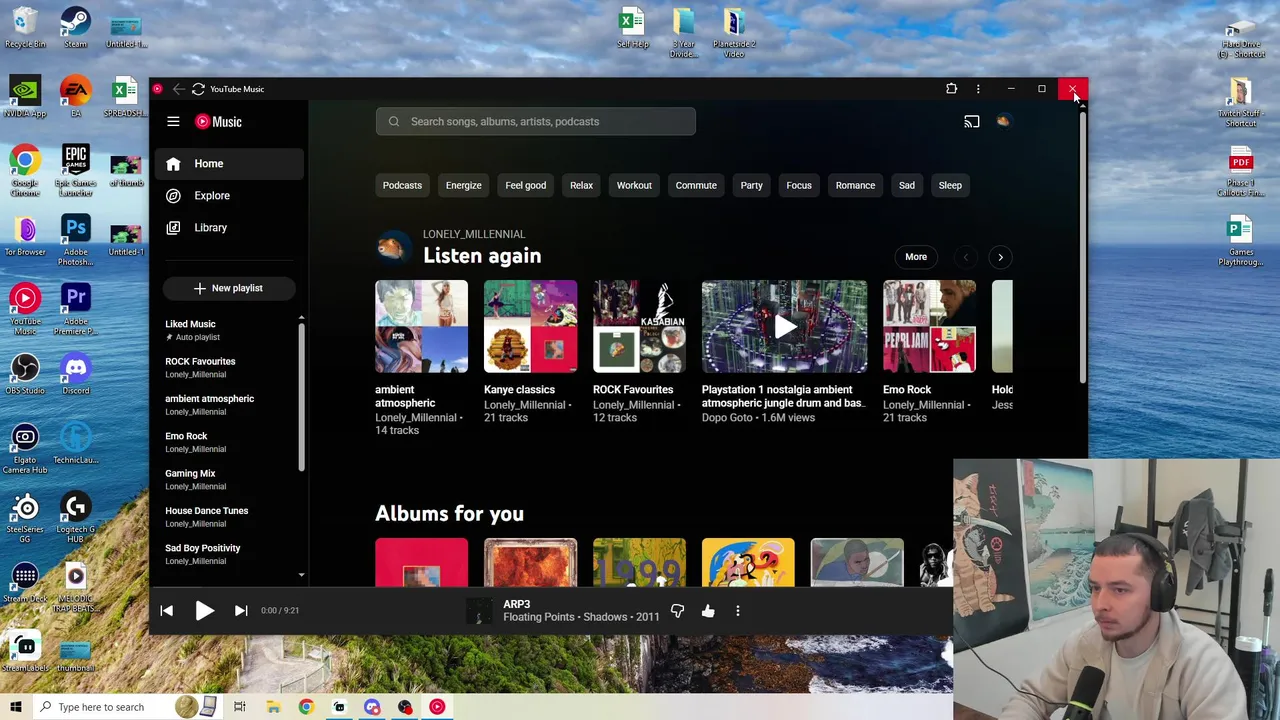Click the YouTube Music logo
This screenshot has width=1280, height=720.
(218, 122)
